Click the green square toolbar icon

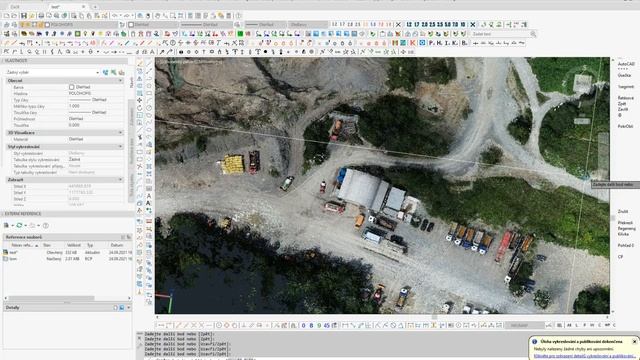(240, 34)
